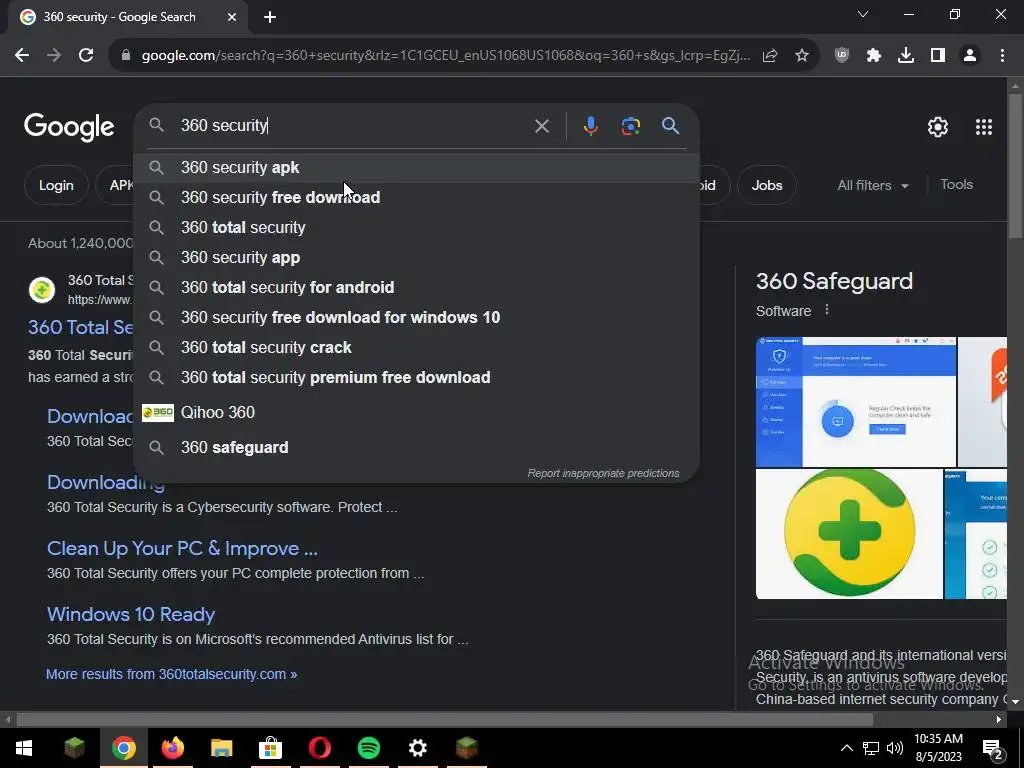This screenshot has height=768, width=1024.
Task: Open the uBlock Origin extension icon
Action: click(x=842, y=56)
